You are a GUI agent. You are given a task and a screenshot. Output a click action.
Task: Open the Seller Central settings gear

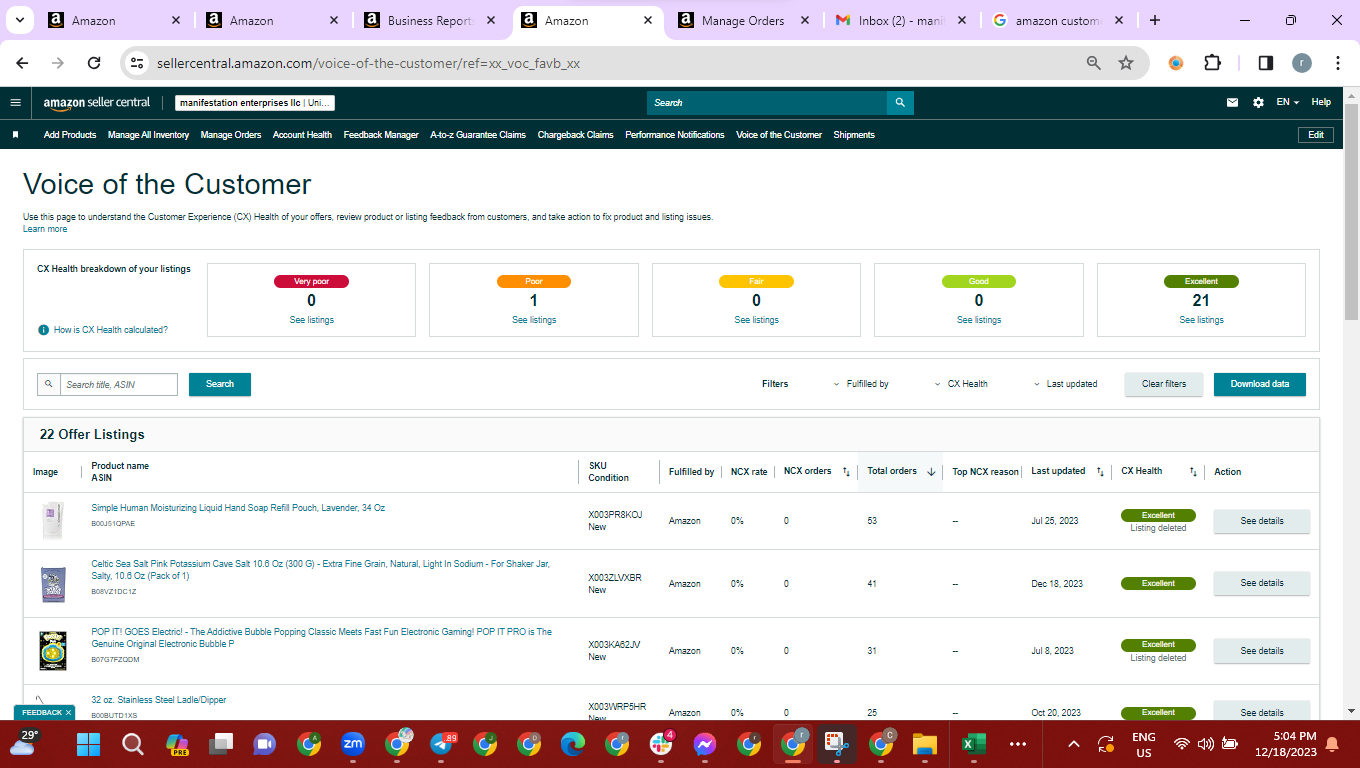click(1258, 102)
